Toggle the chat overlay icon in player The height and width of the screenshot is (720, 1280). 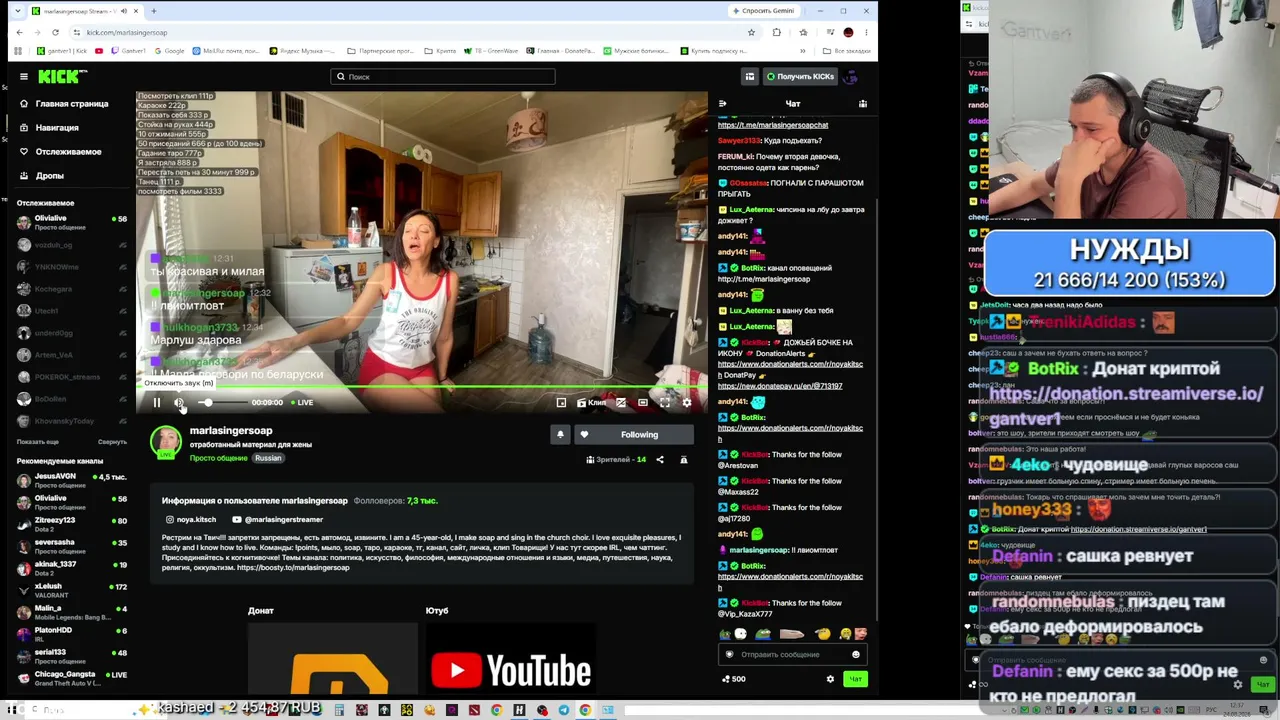[621, 403]
